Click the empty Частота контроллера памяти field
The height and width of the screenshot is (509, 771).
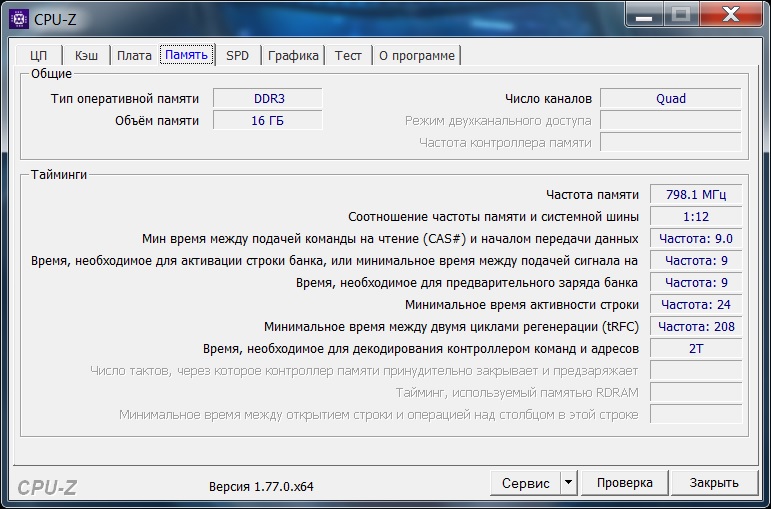click(x=671, y=143)
